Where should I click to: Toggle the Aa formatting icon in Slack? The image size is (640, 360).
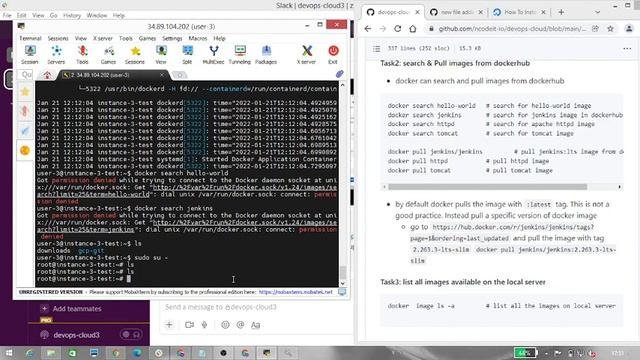(x=256, y=325)
